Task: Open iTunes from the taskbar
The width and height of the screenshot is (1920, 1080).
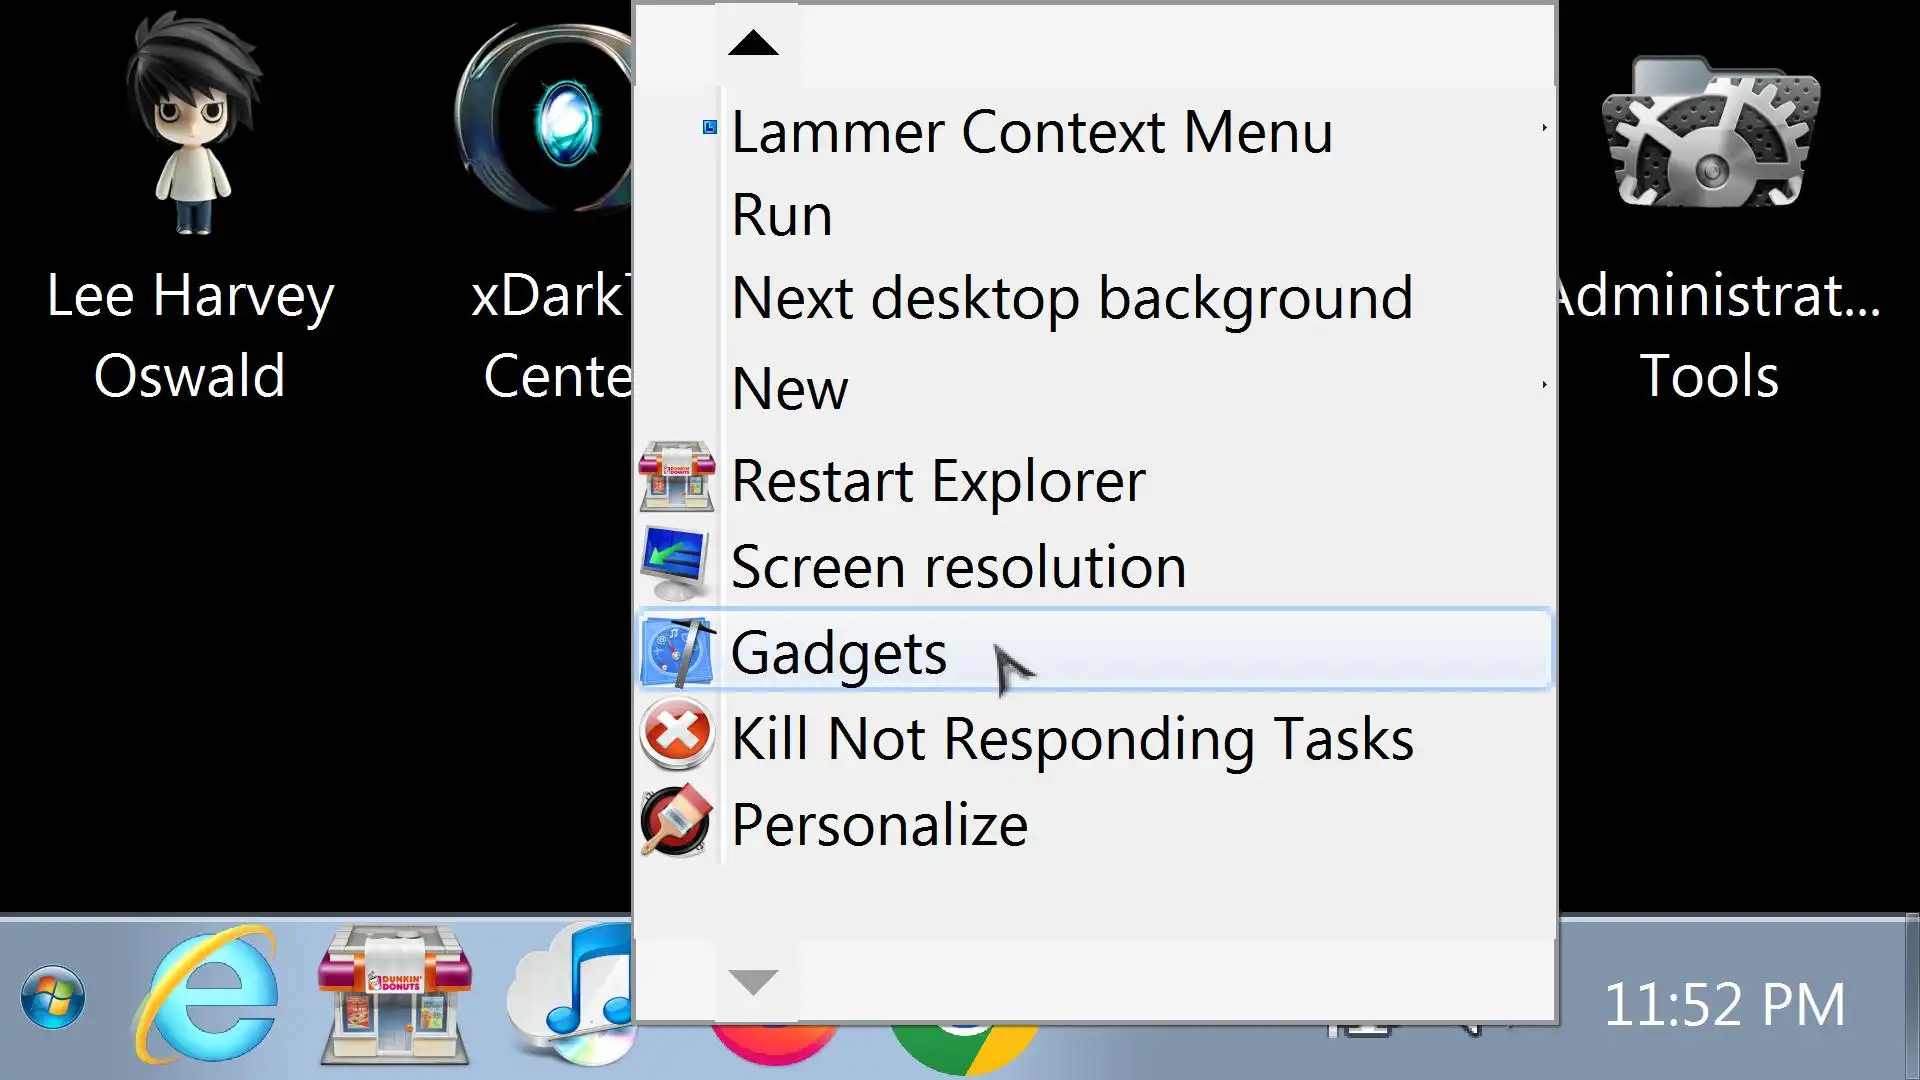Action: (572, 995)
